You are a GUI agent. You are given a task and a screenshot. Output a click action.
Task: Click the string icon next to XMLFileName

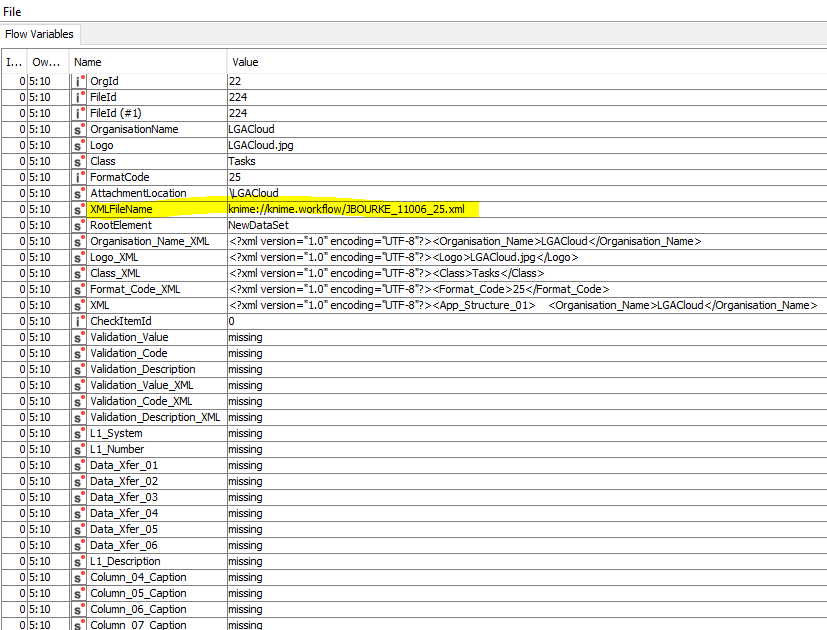(80, 209)
